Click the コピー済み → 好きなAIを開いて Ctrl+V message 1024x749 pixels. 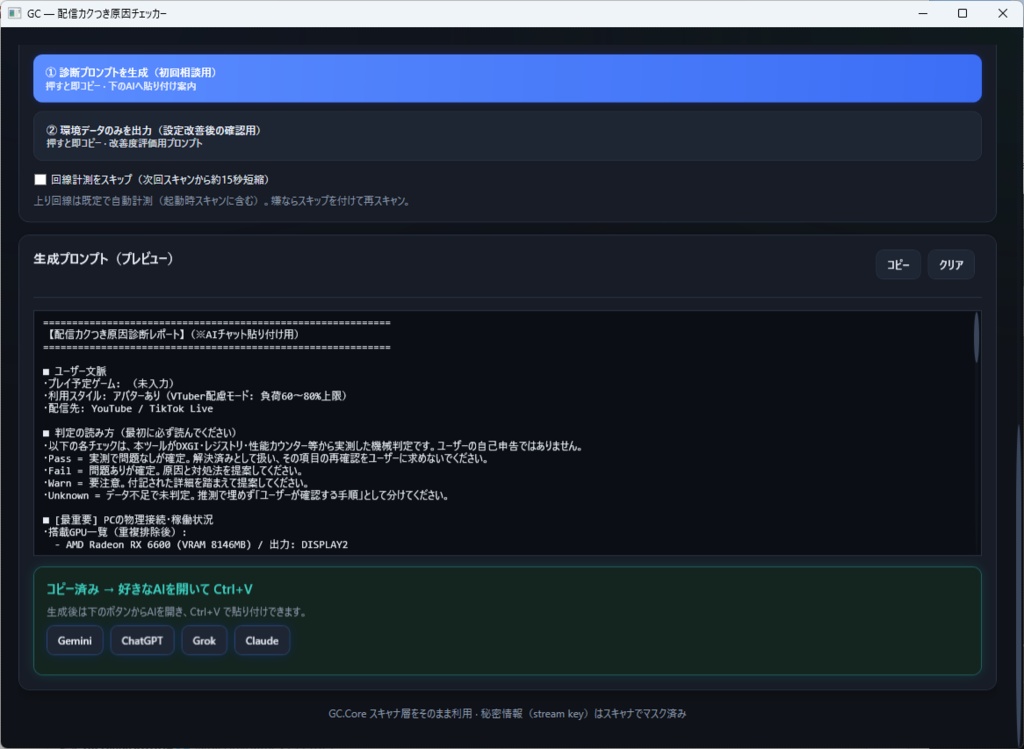pos(150,589)
